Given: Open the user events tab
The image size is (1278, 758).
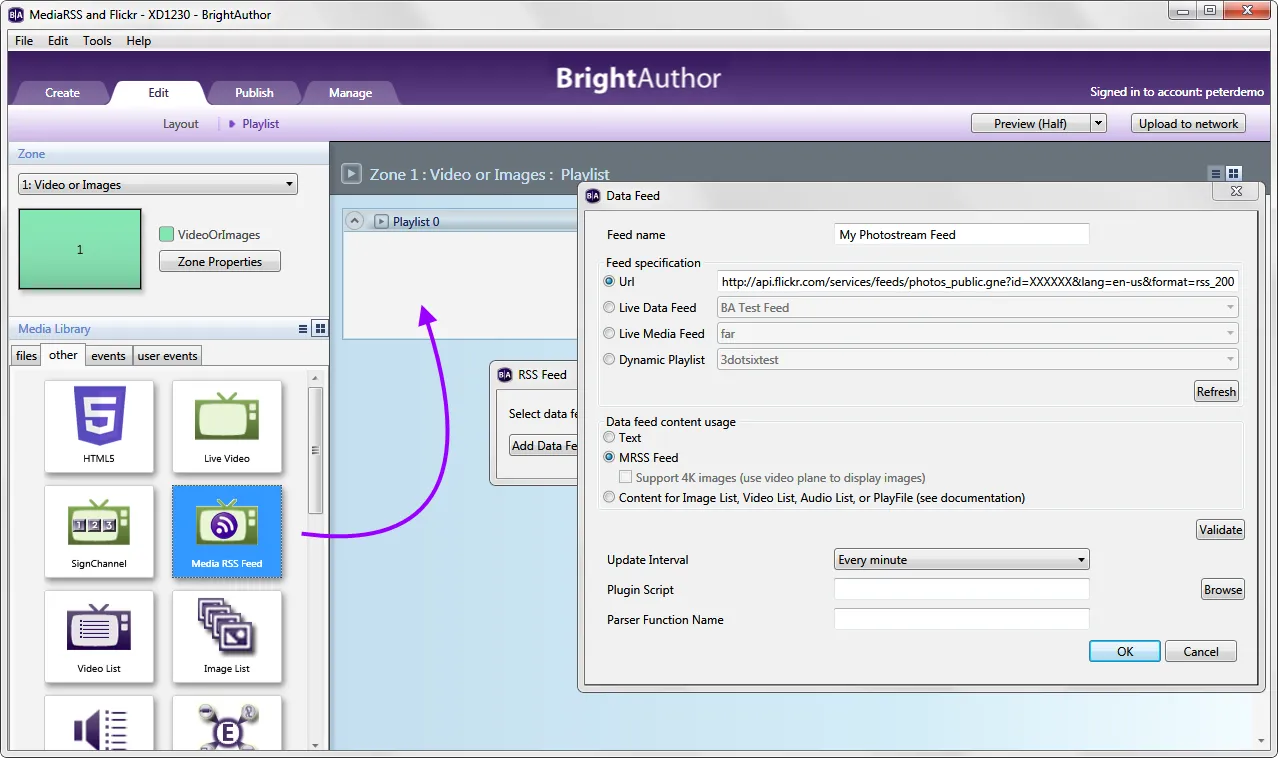Looking at the screenshot, I should [167, 356].
